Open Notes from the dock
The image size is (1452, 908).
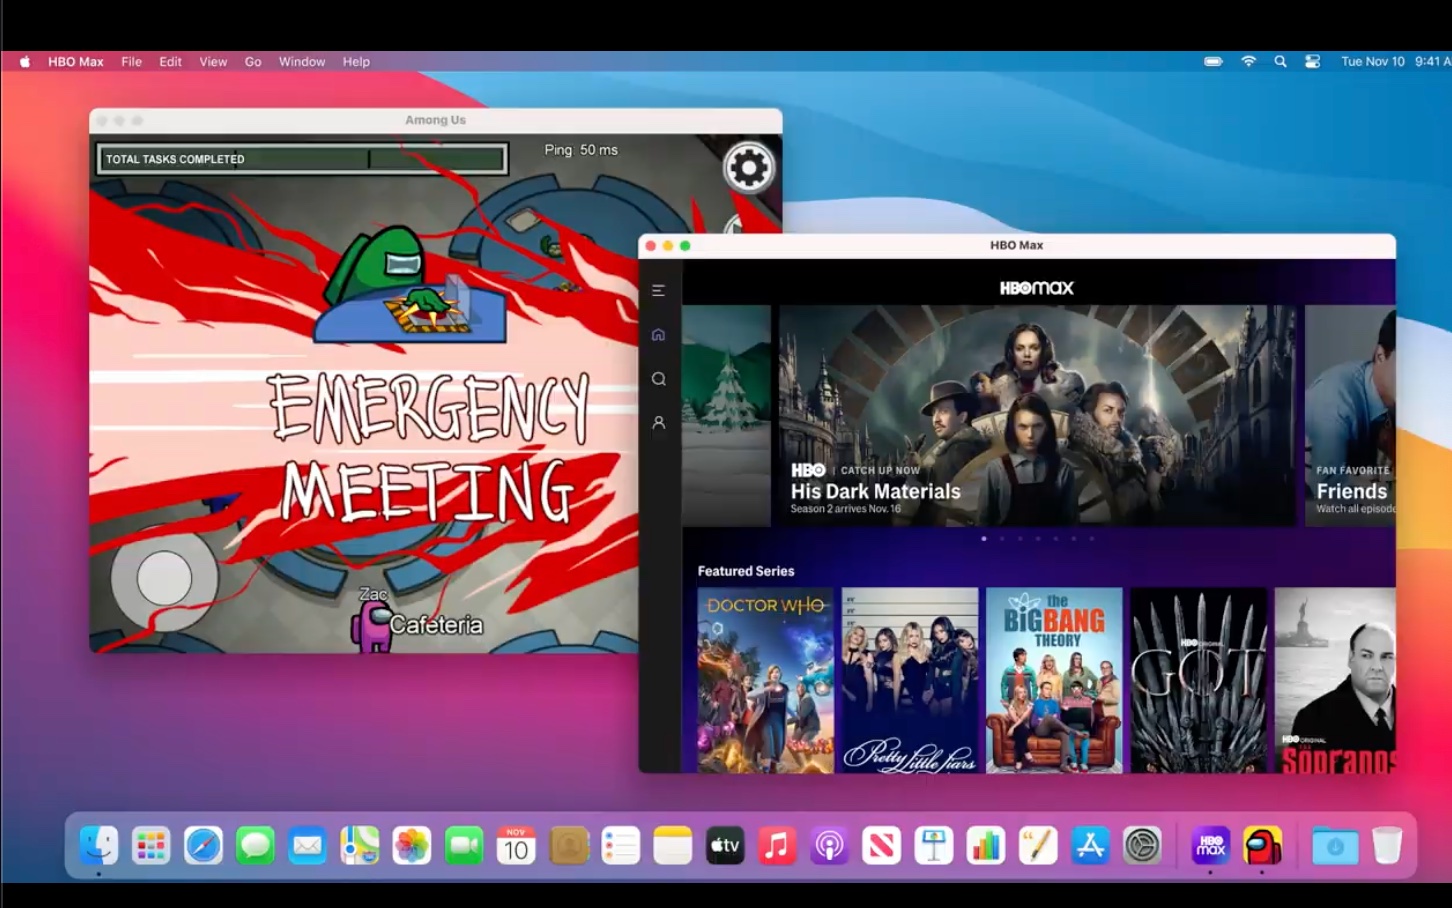[673, 846]
